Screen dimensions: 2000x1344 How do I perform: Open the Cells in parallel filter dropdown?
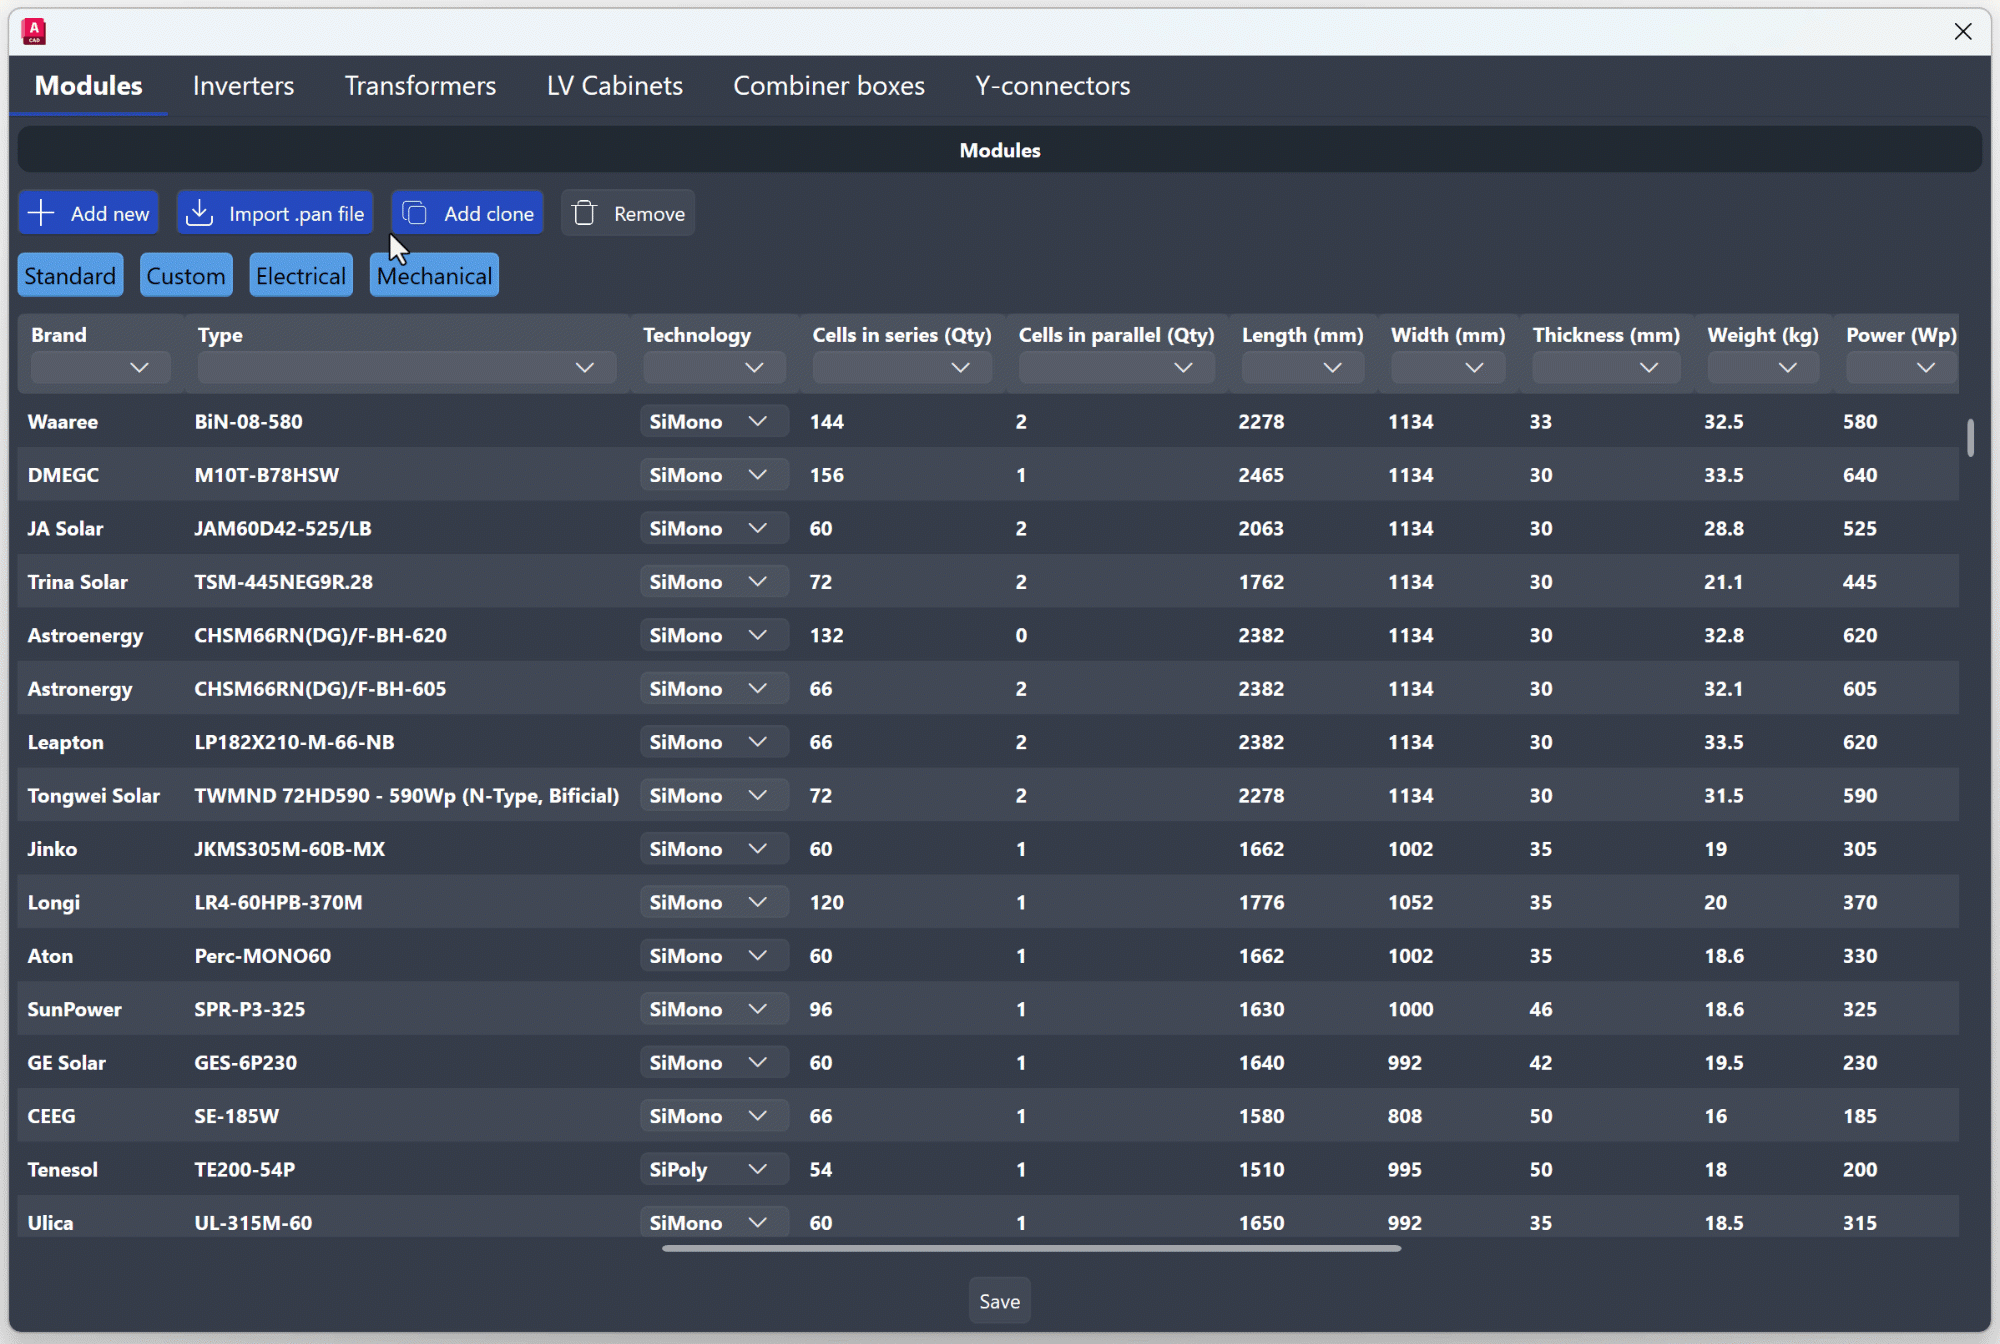(1117, 368)
